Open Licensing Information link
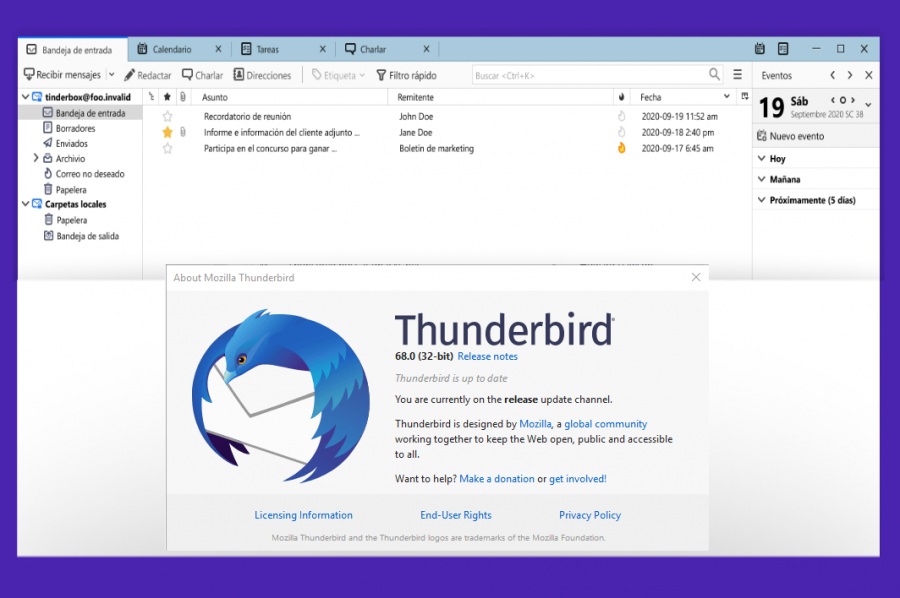The width and height of the screenshot is (900, 598). (304, 515)
